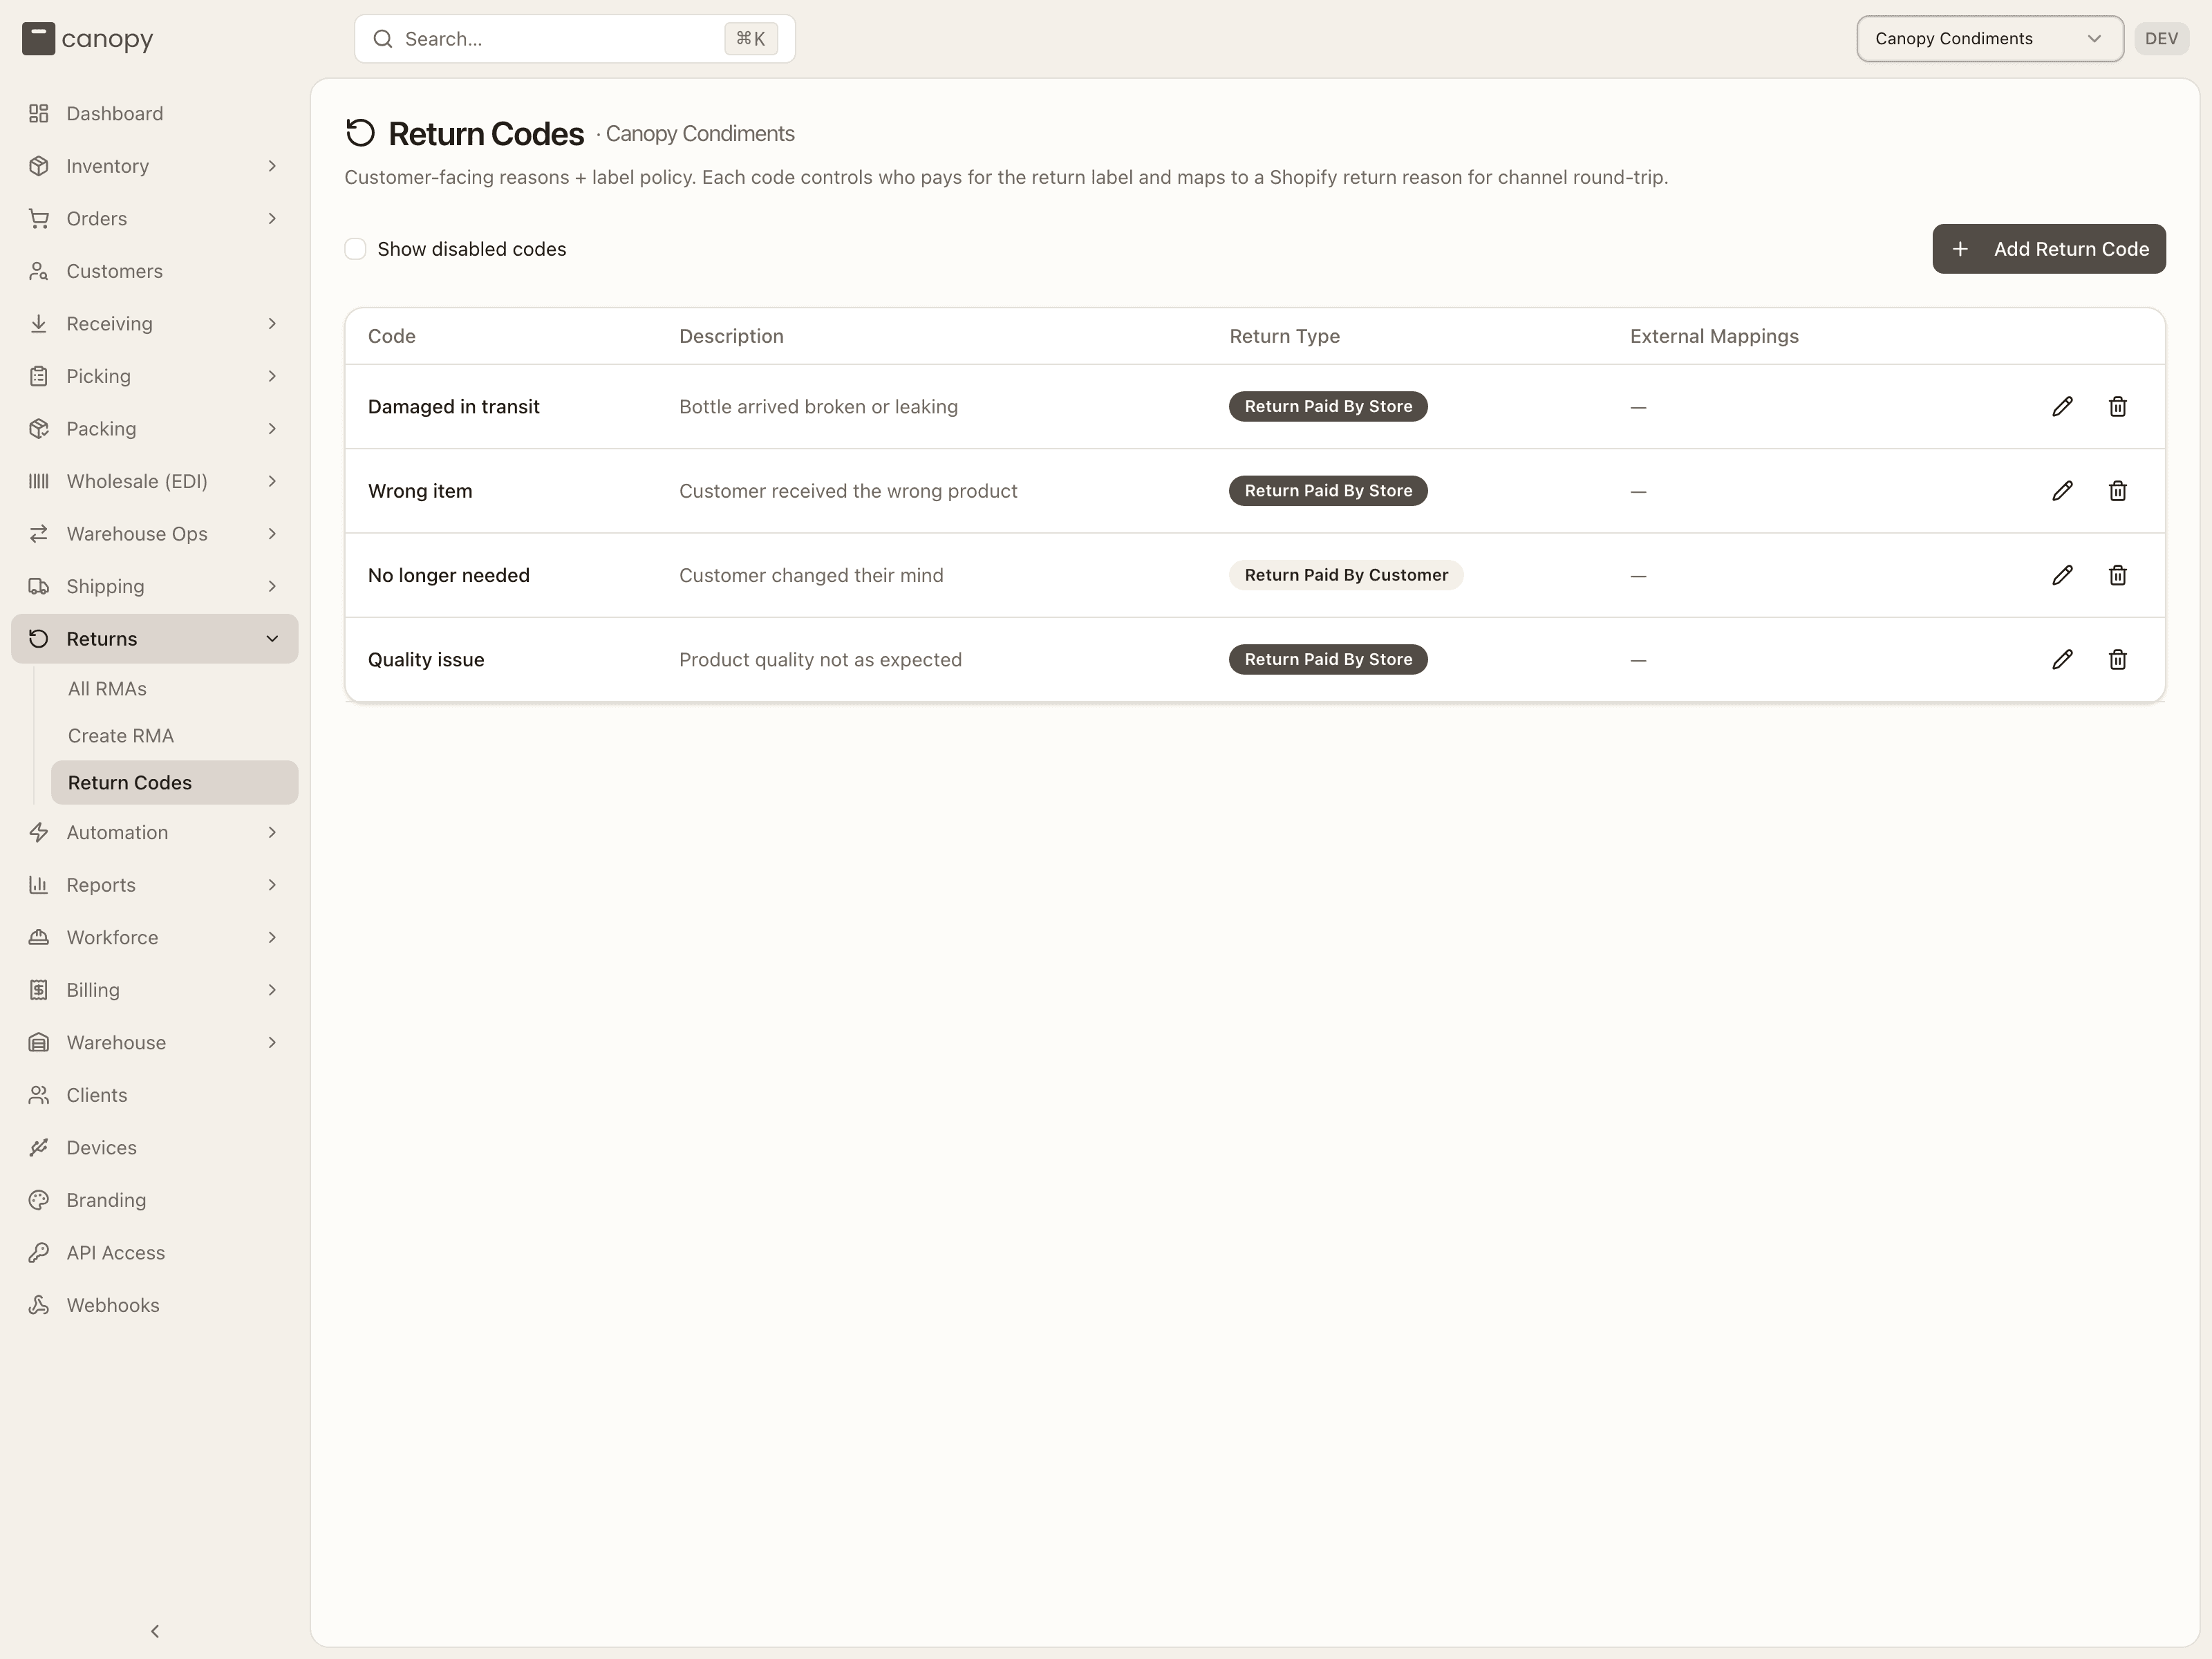
Task: Expand the Packing menu chevron
Action: click(x=272, y=429)
